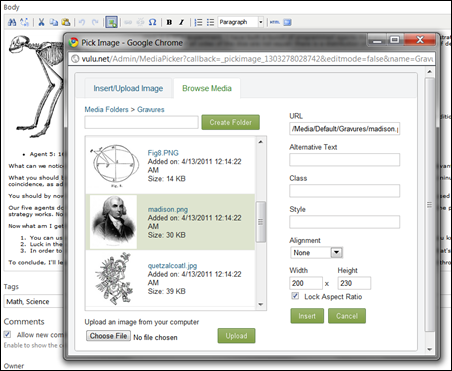Select the Browse Media tab
This screenshot has width=452, height=371.
[x=207, y=88]
